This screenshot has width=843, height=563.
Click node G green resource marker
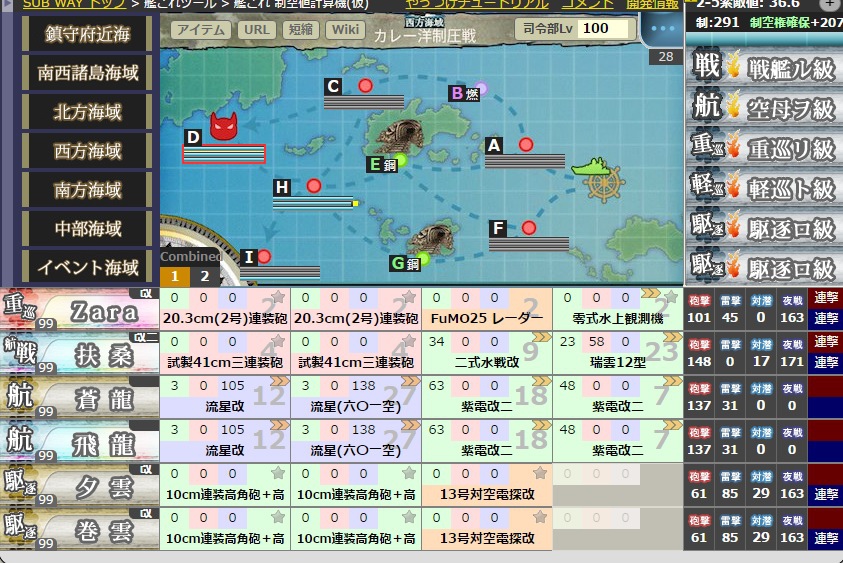[x=423, y=259]
